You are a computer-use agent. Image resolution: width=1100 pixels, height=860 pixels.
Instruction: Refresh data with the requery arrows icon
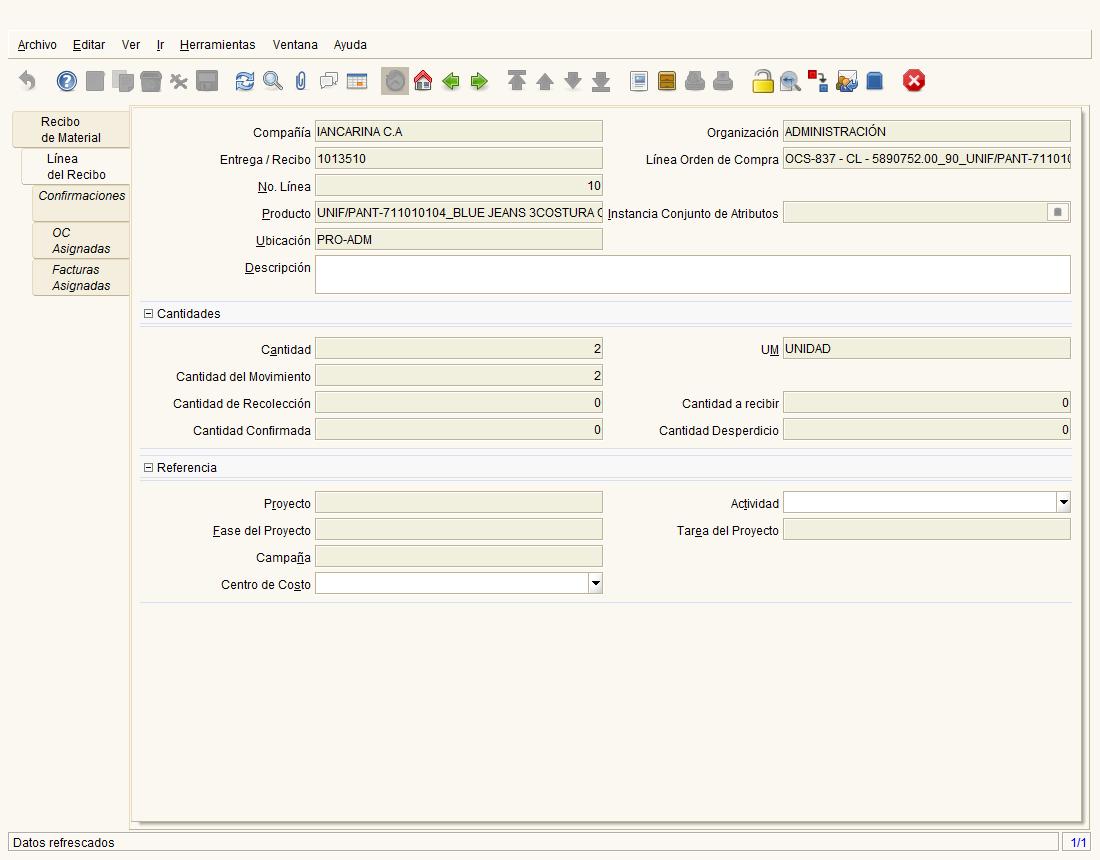[244, 81]
